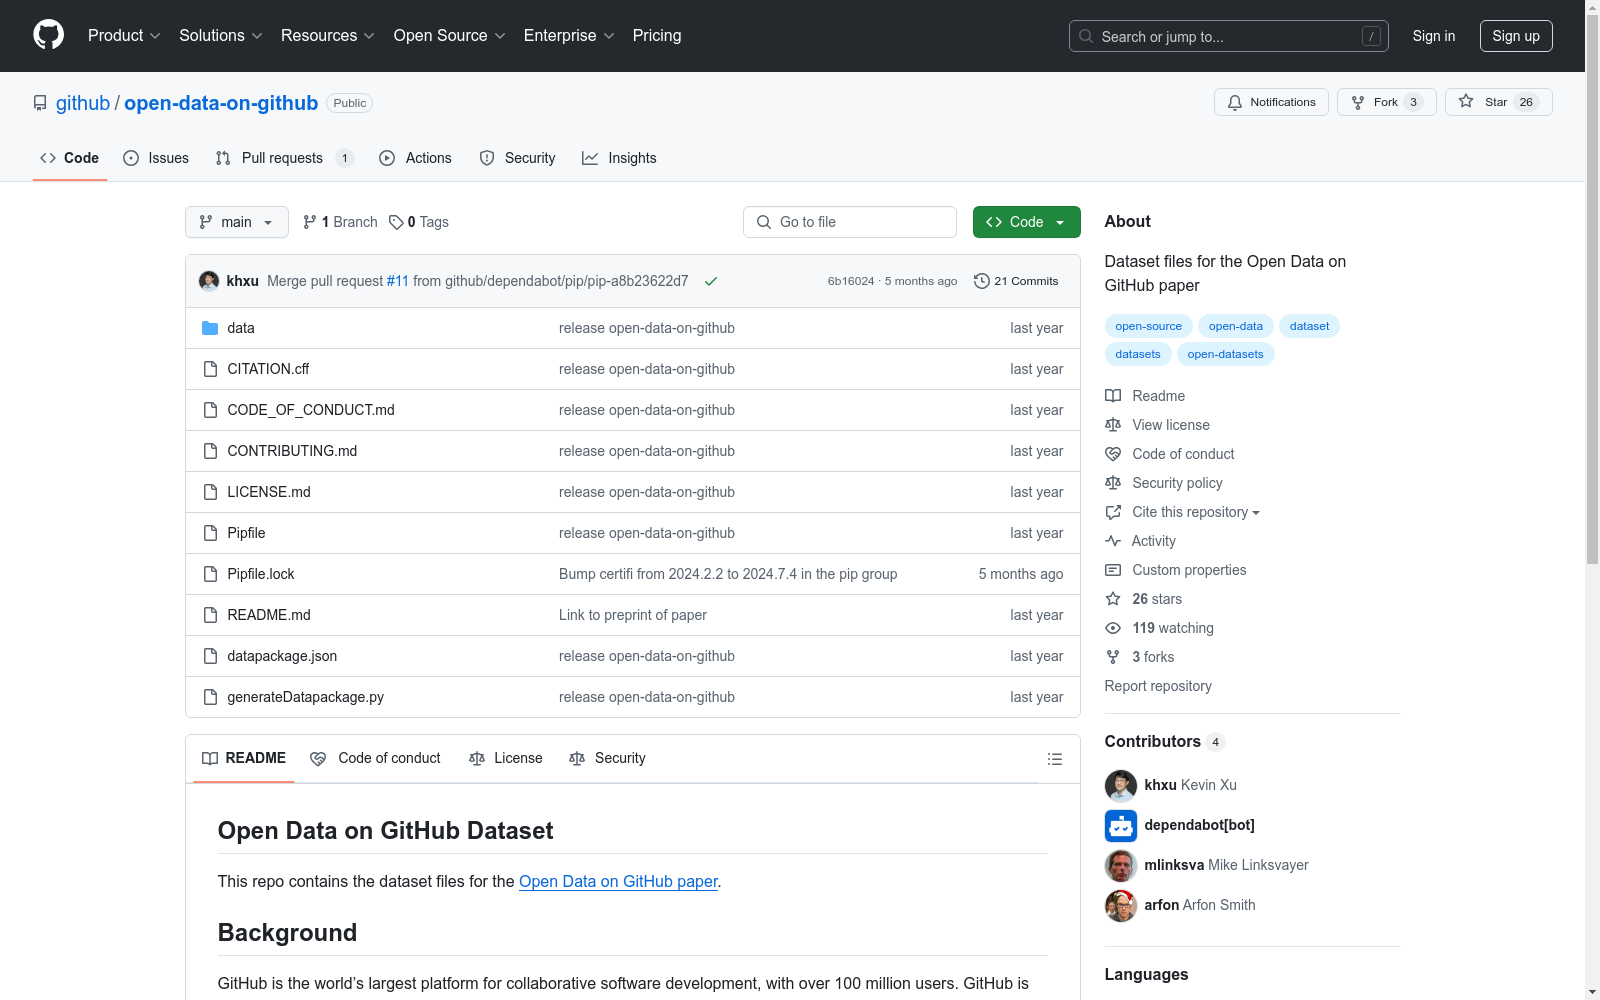Click the green check status icon

[x=711, y=281]
